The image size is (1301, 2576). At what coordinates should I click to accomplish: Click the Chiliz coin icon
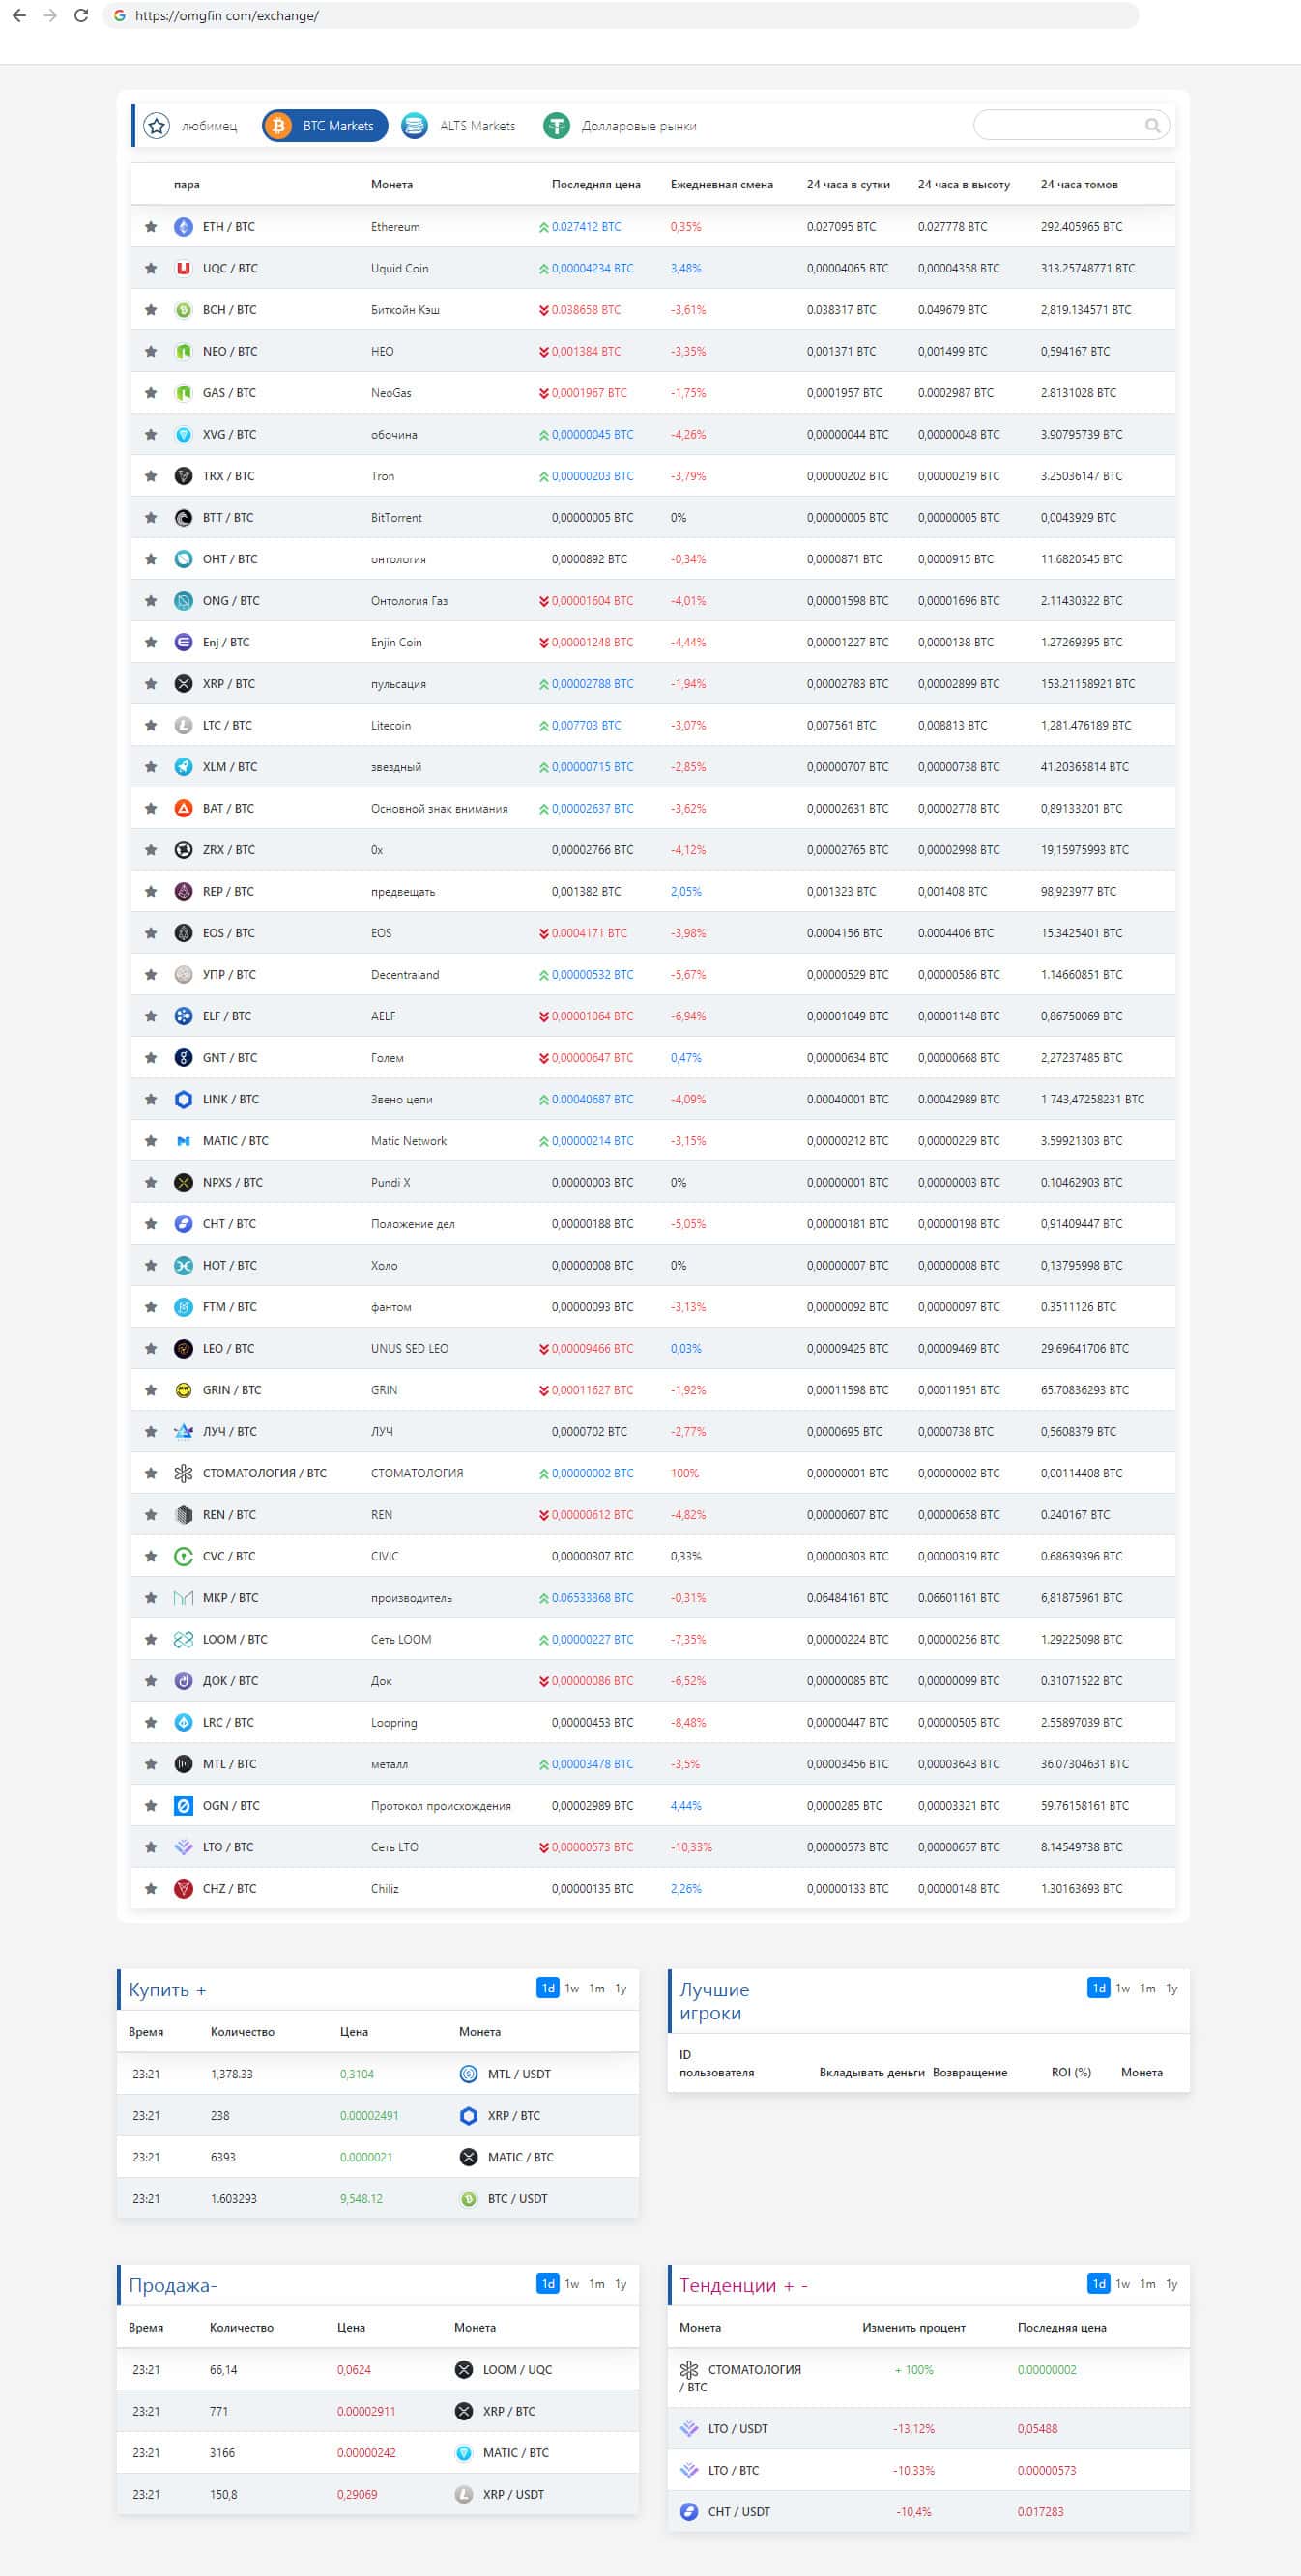coord(183,1888)
